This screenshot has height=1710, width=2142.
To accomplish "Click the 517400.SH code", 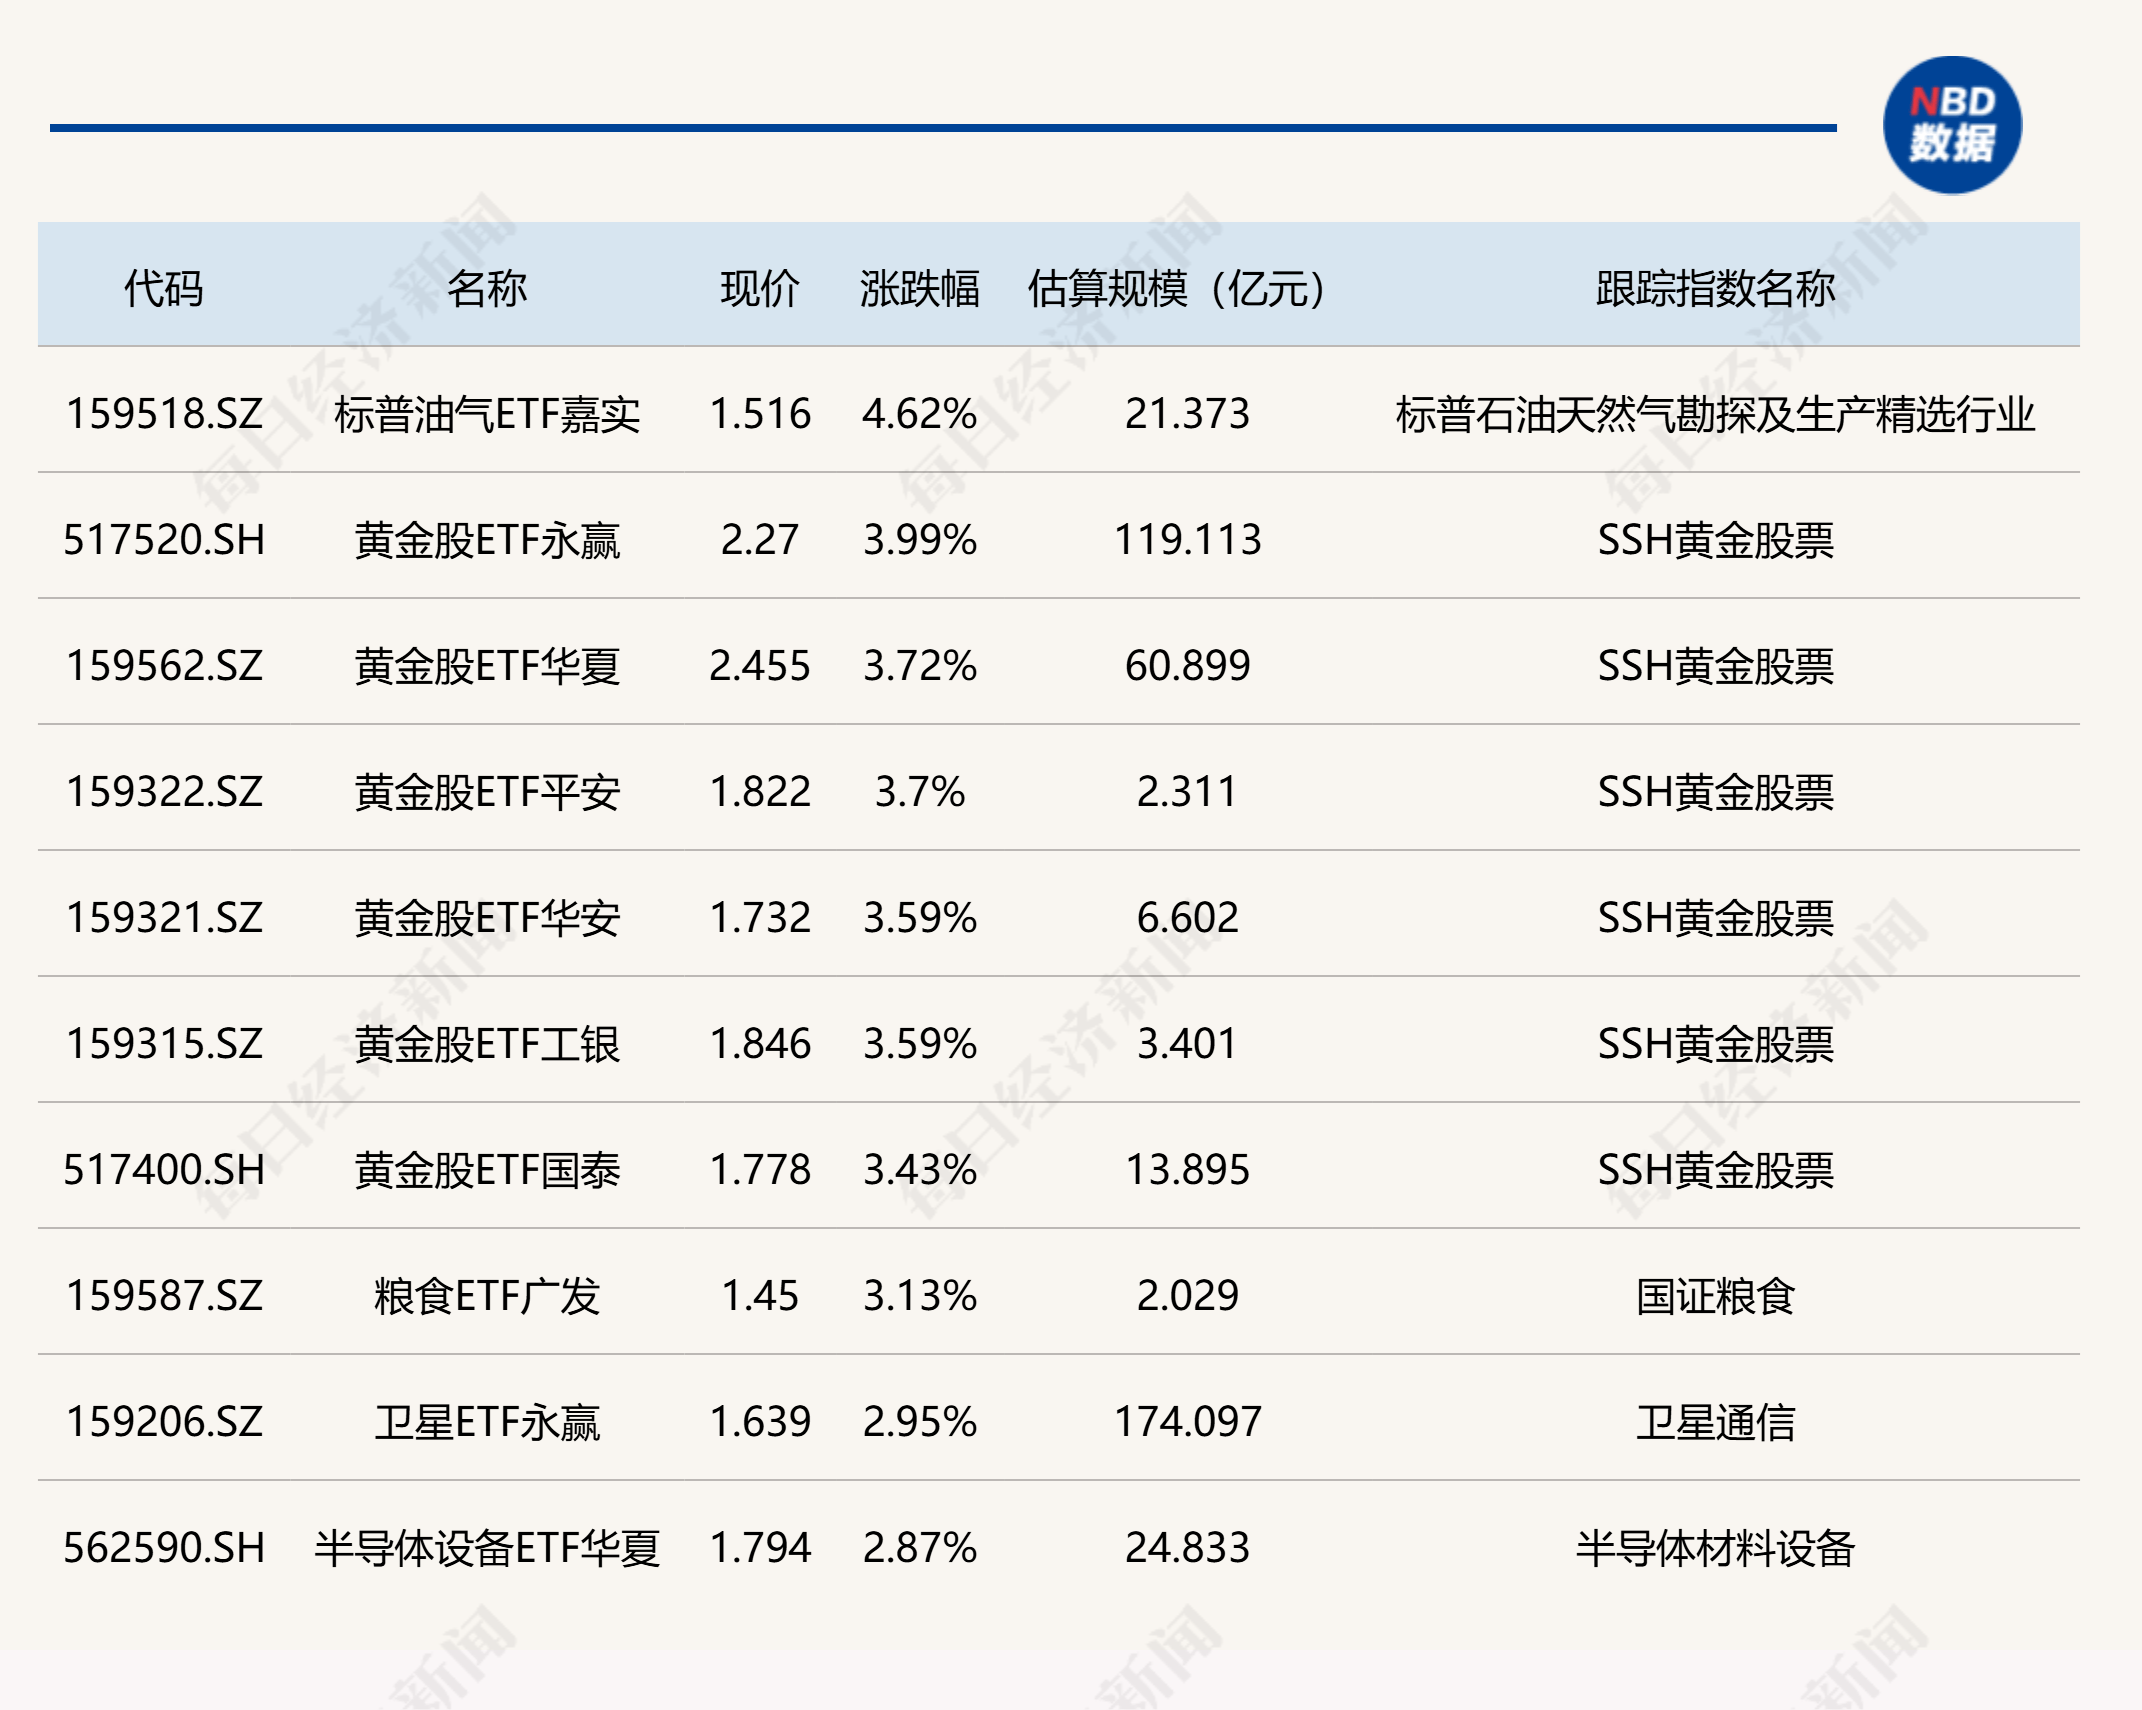I will click(164, 1170).
